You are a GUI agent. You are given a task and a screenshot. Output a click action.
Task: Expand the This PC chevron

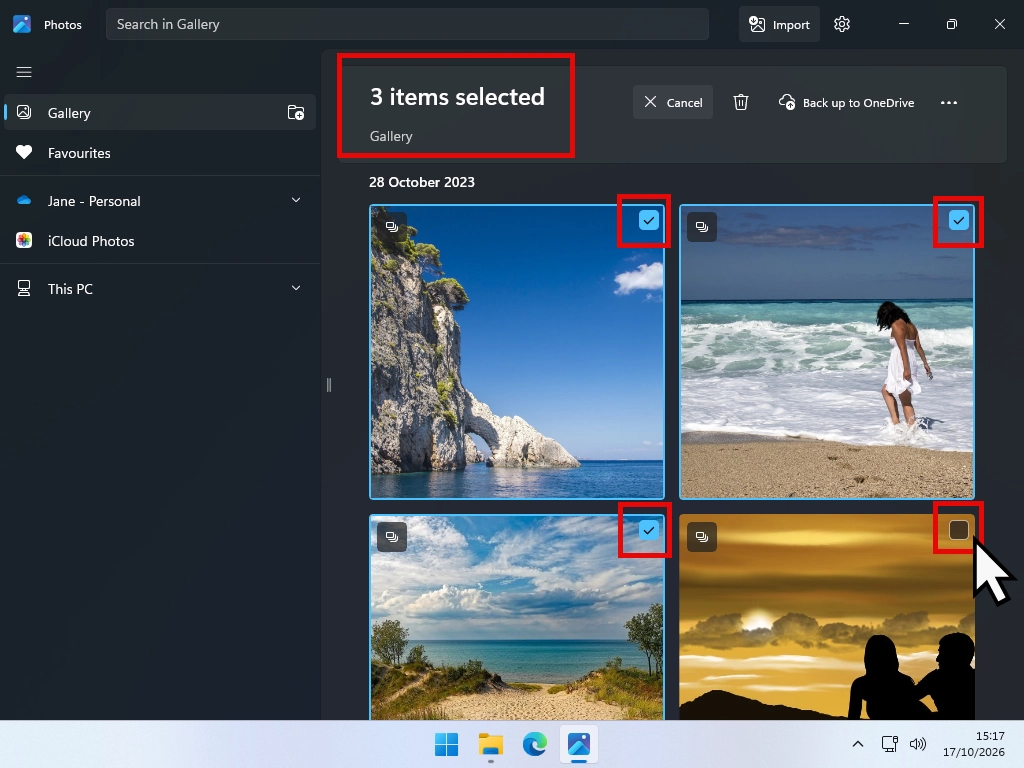click(296, 288)
